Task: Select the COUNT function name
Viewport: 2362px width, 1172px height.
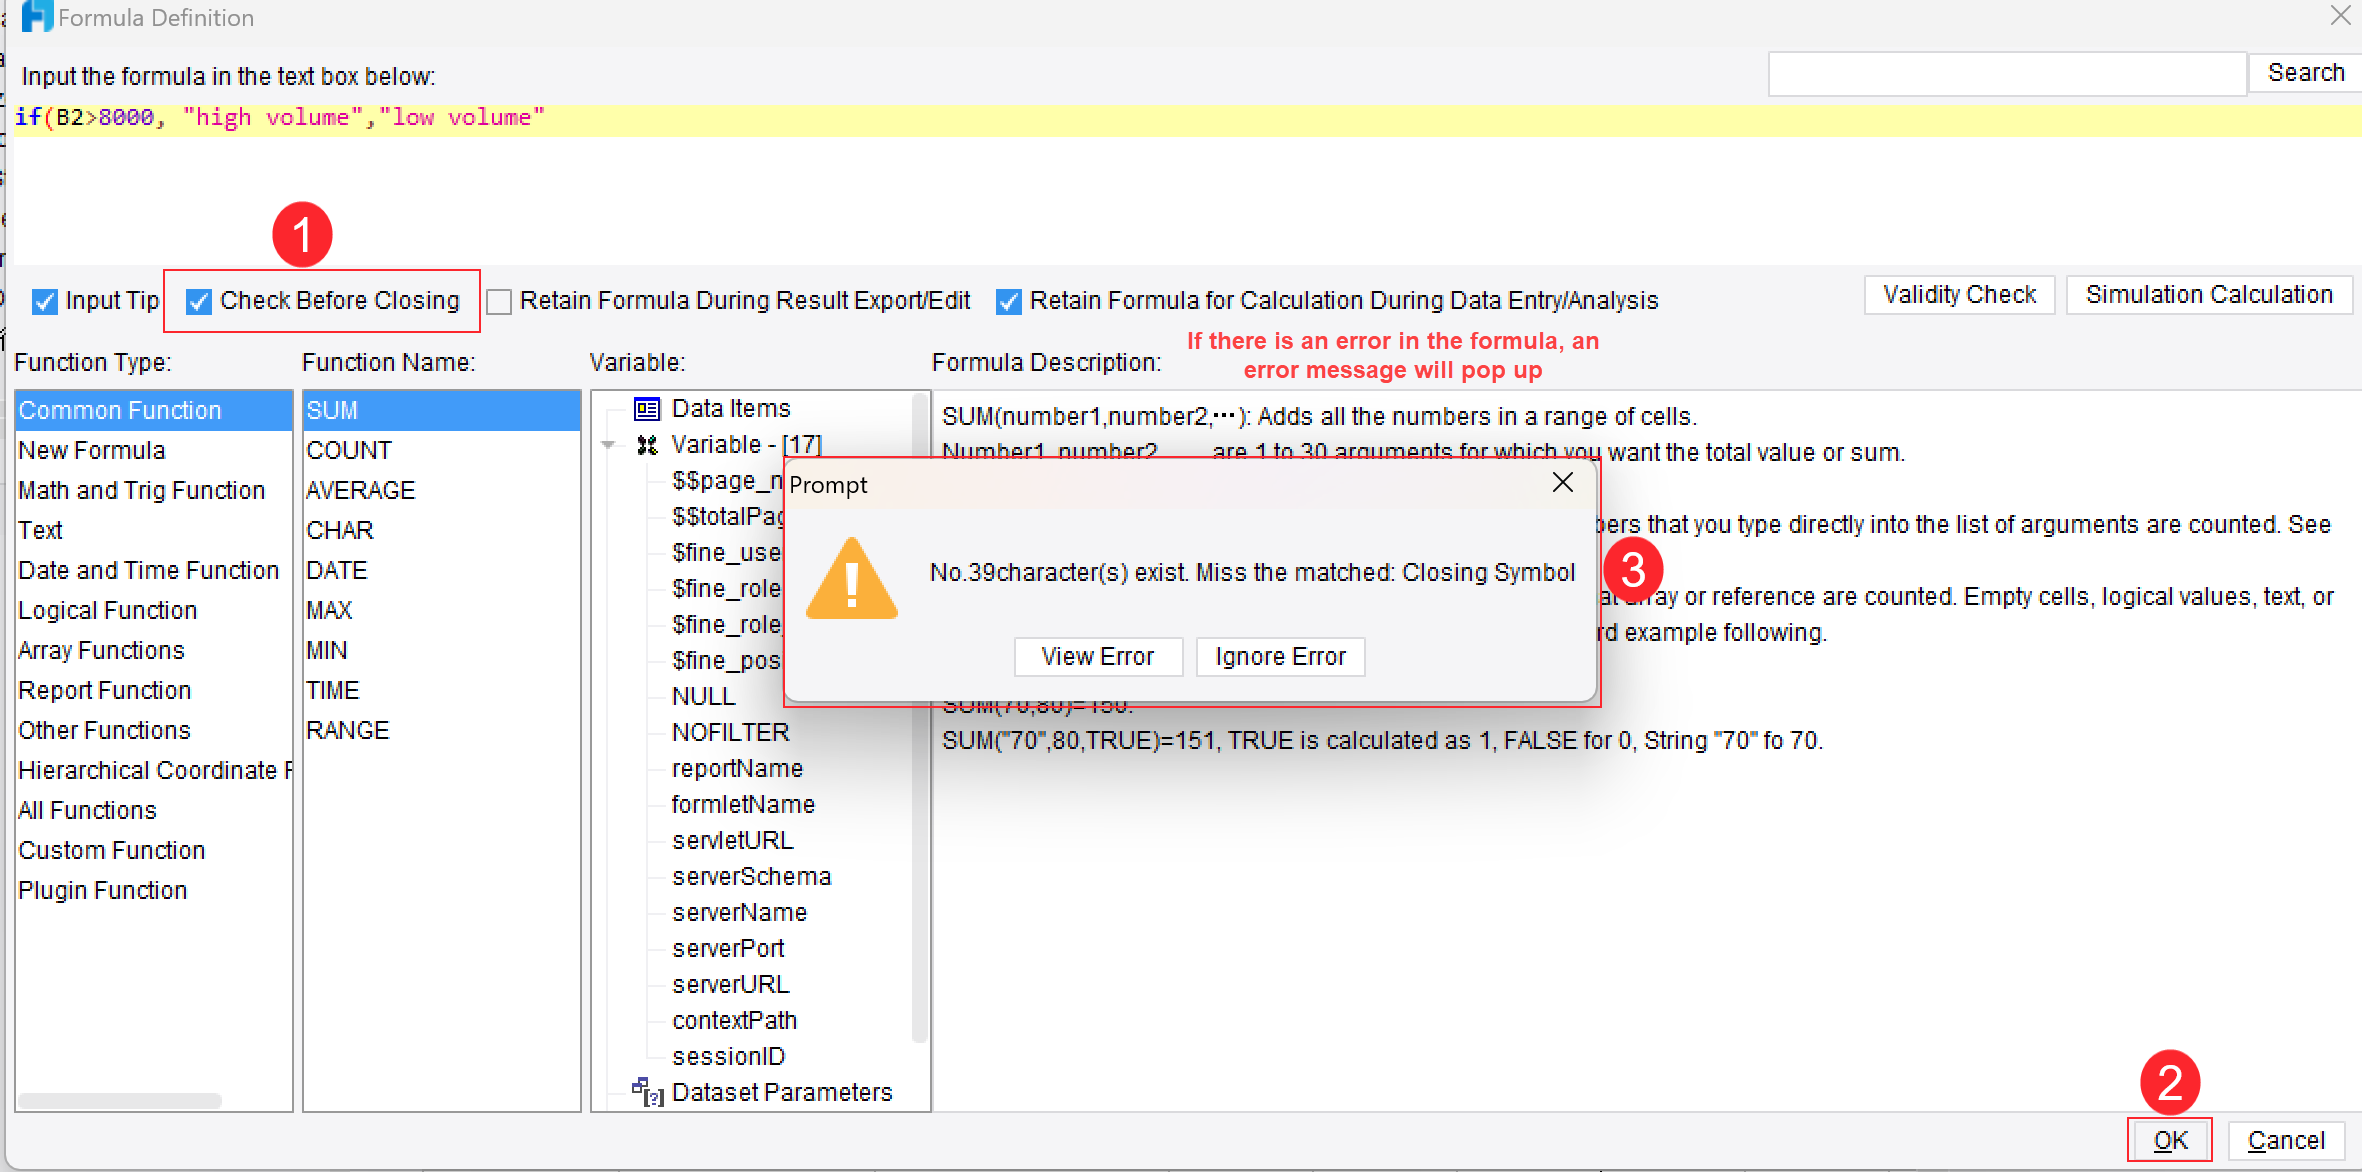Action: [x=441, y=451]
